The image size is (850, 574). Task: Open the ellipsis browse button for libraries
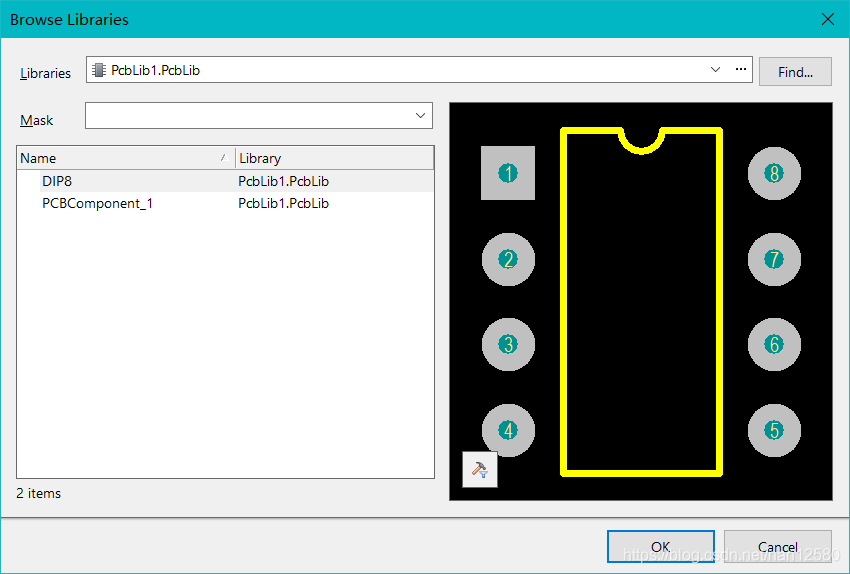point(740,69)
